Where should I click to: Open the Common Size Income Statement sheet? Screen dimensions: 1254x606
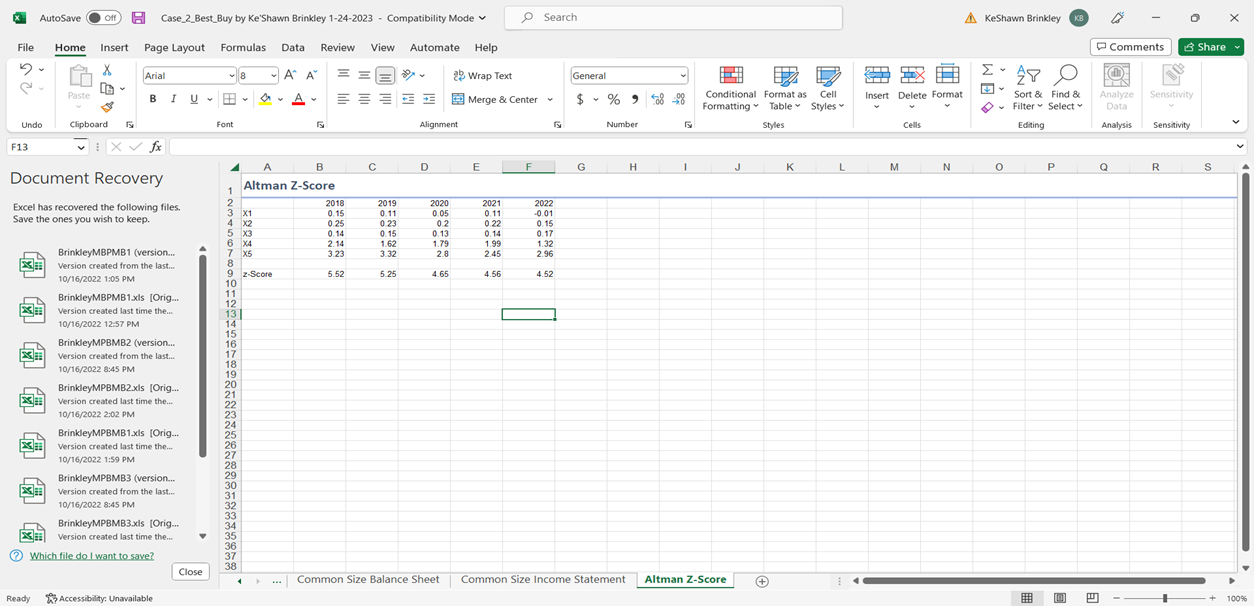coord(543,579)
